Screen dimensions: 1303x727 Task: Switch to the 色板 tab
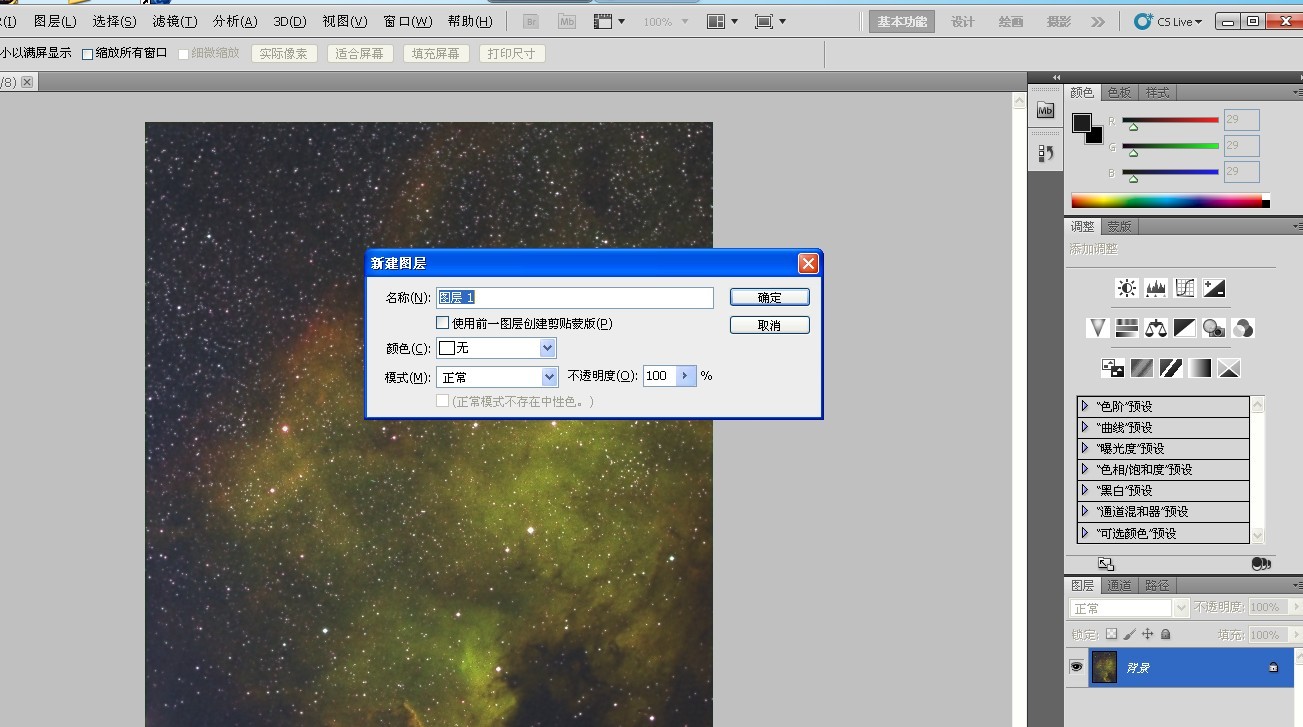pos(1120,93)
